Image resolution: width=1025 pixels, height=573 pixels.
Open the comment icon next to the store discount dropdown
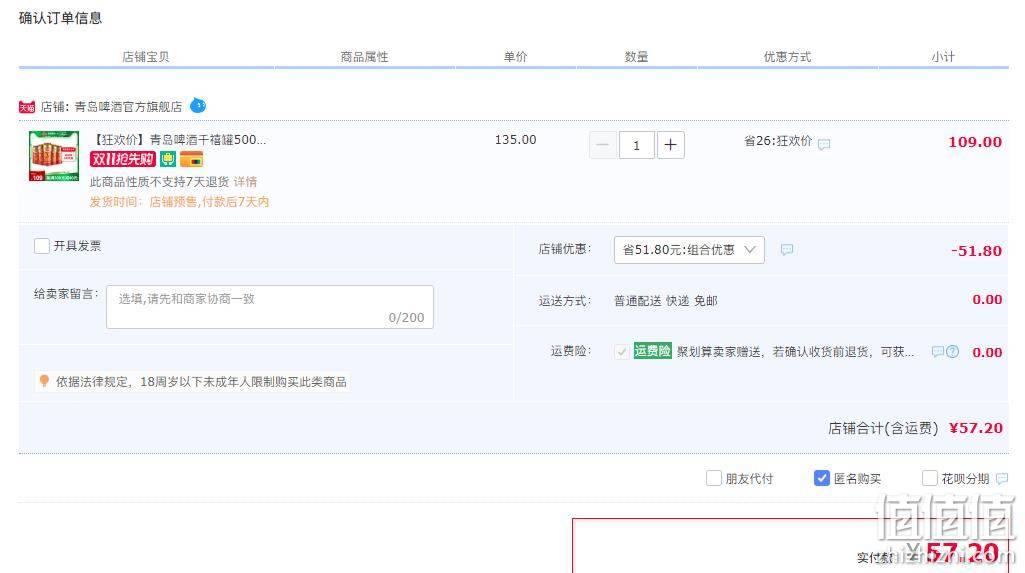(x=787, y=250)
